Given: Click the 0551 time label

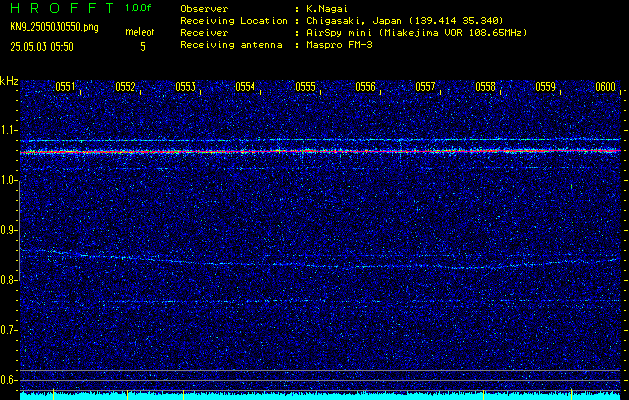Looking at the screenshot, I should tap(65, 87).
